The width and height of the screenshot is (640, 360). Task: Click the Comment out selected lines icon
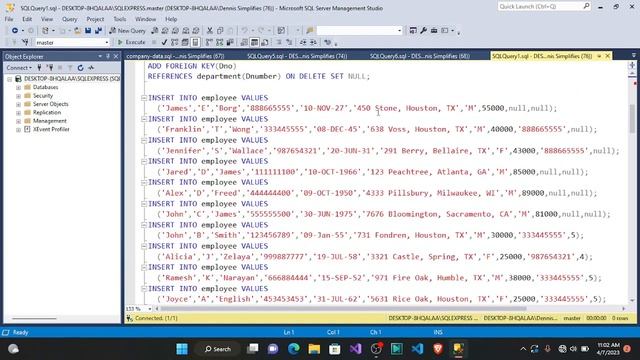tap(279, 42)
